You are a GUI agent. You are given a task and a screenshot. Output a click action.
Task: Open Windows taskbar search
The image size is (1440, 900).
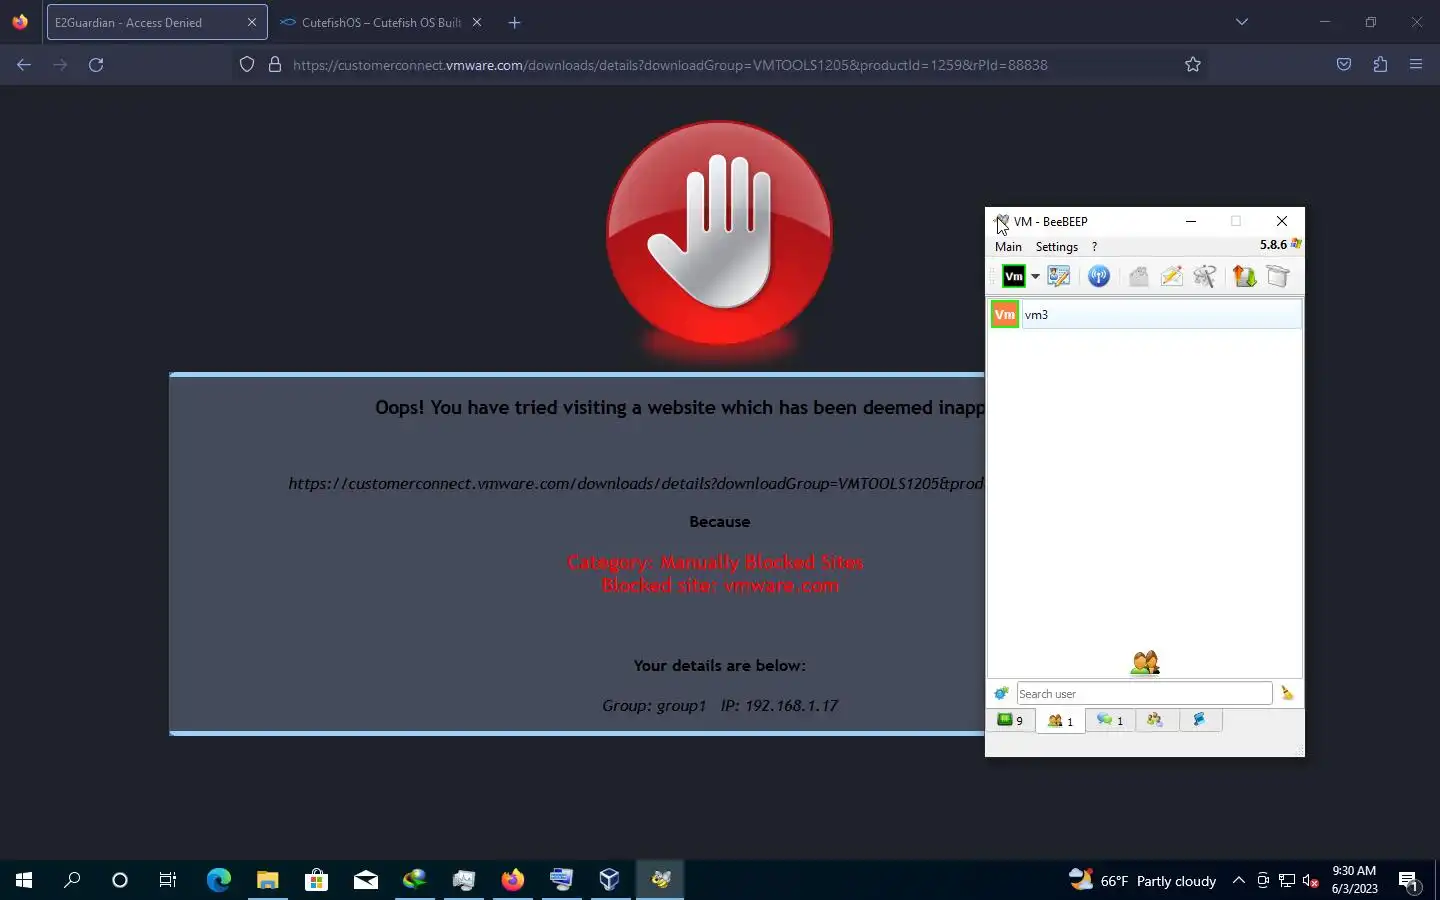coord(72,880)
